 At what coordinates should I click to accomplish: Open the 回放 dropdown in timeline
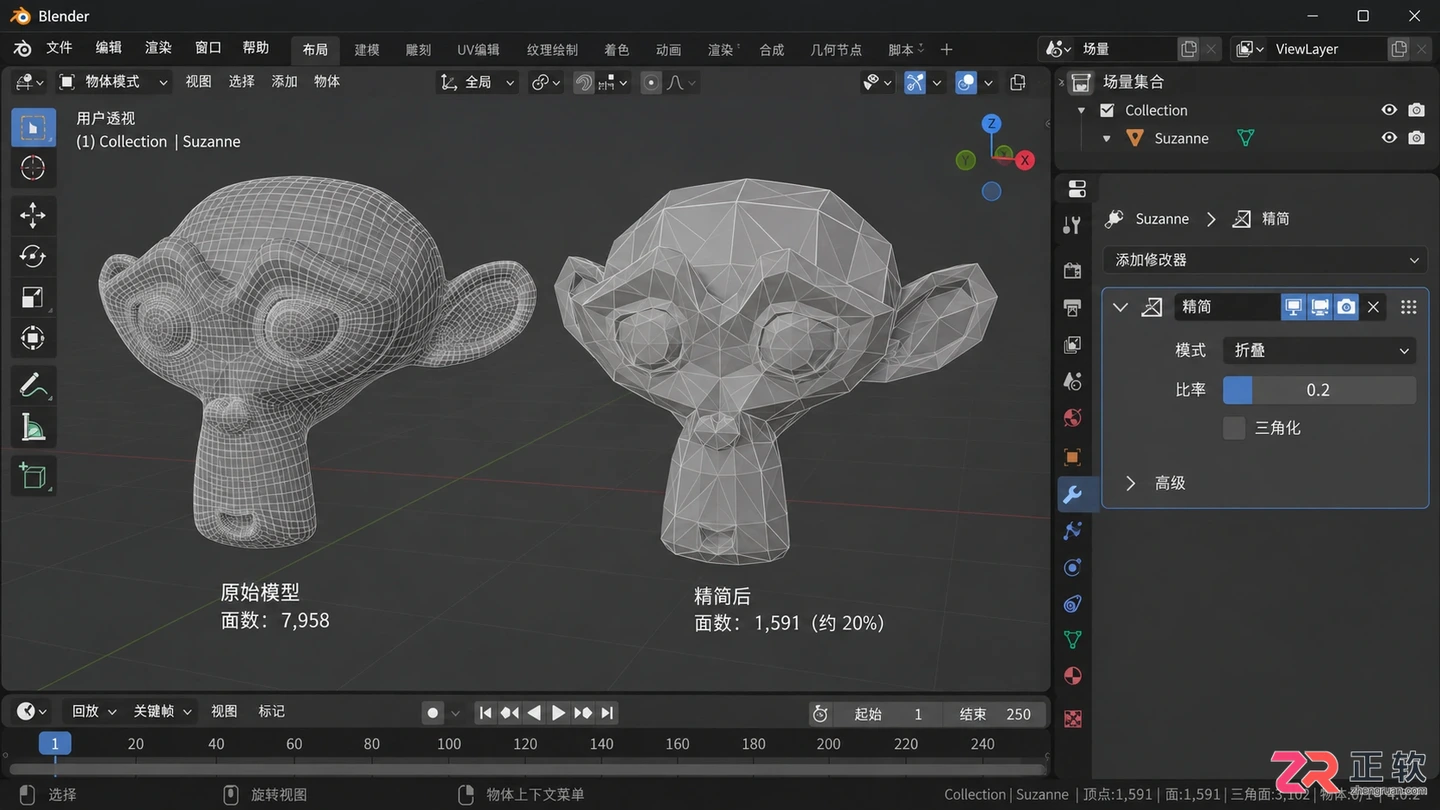[94, 711]
